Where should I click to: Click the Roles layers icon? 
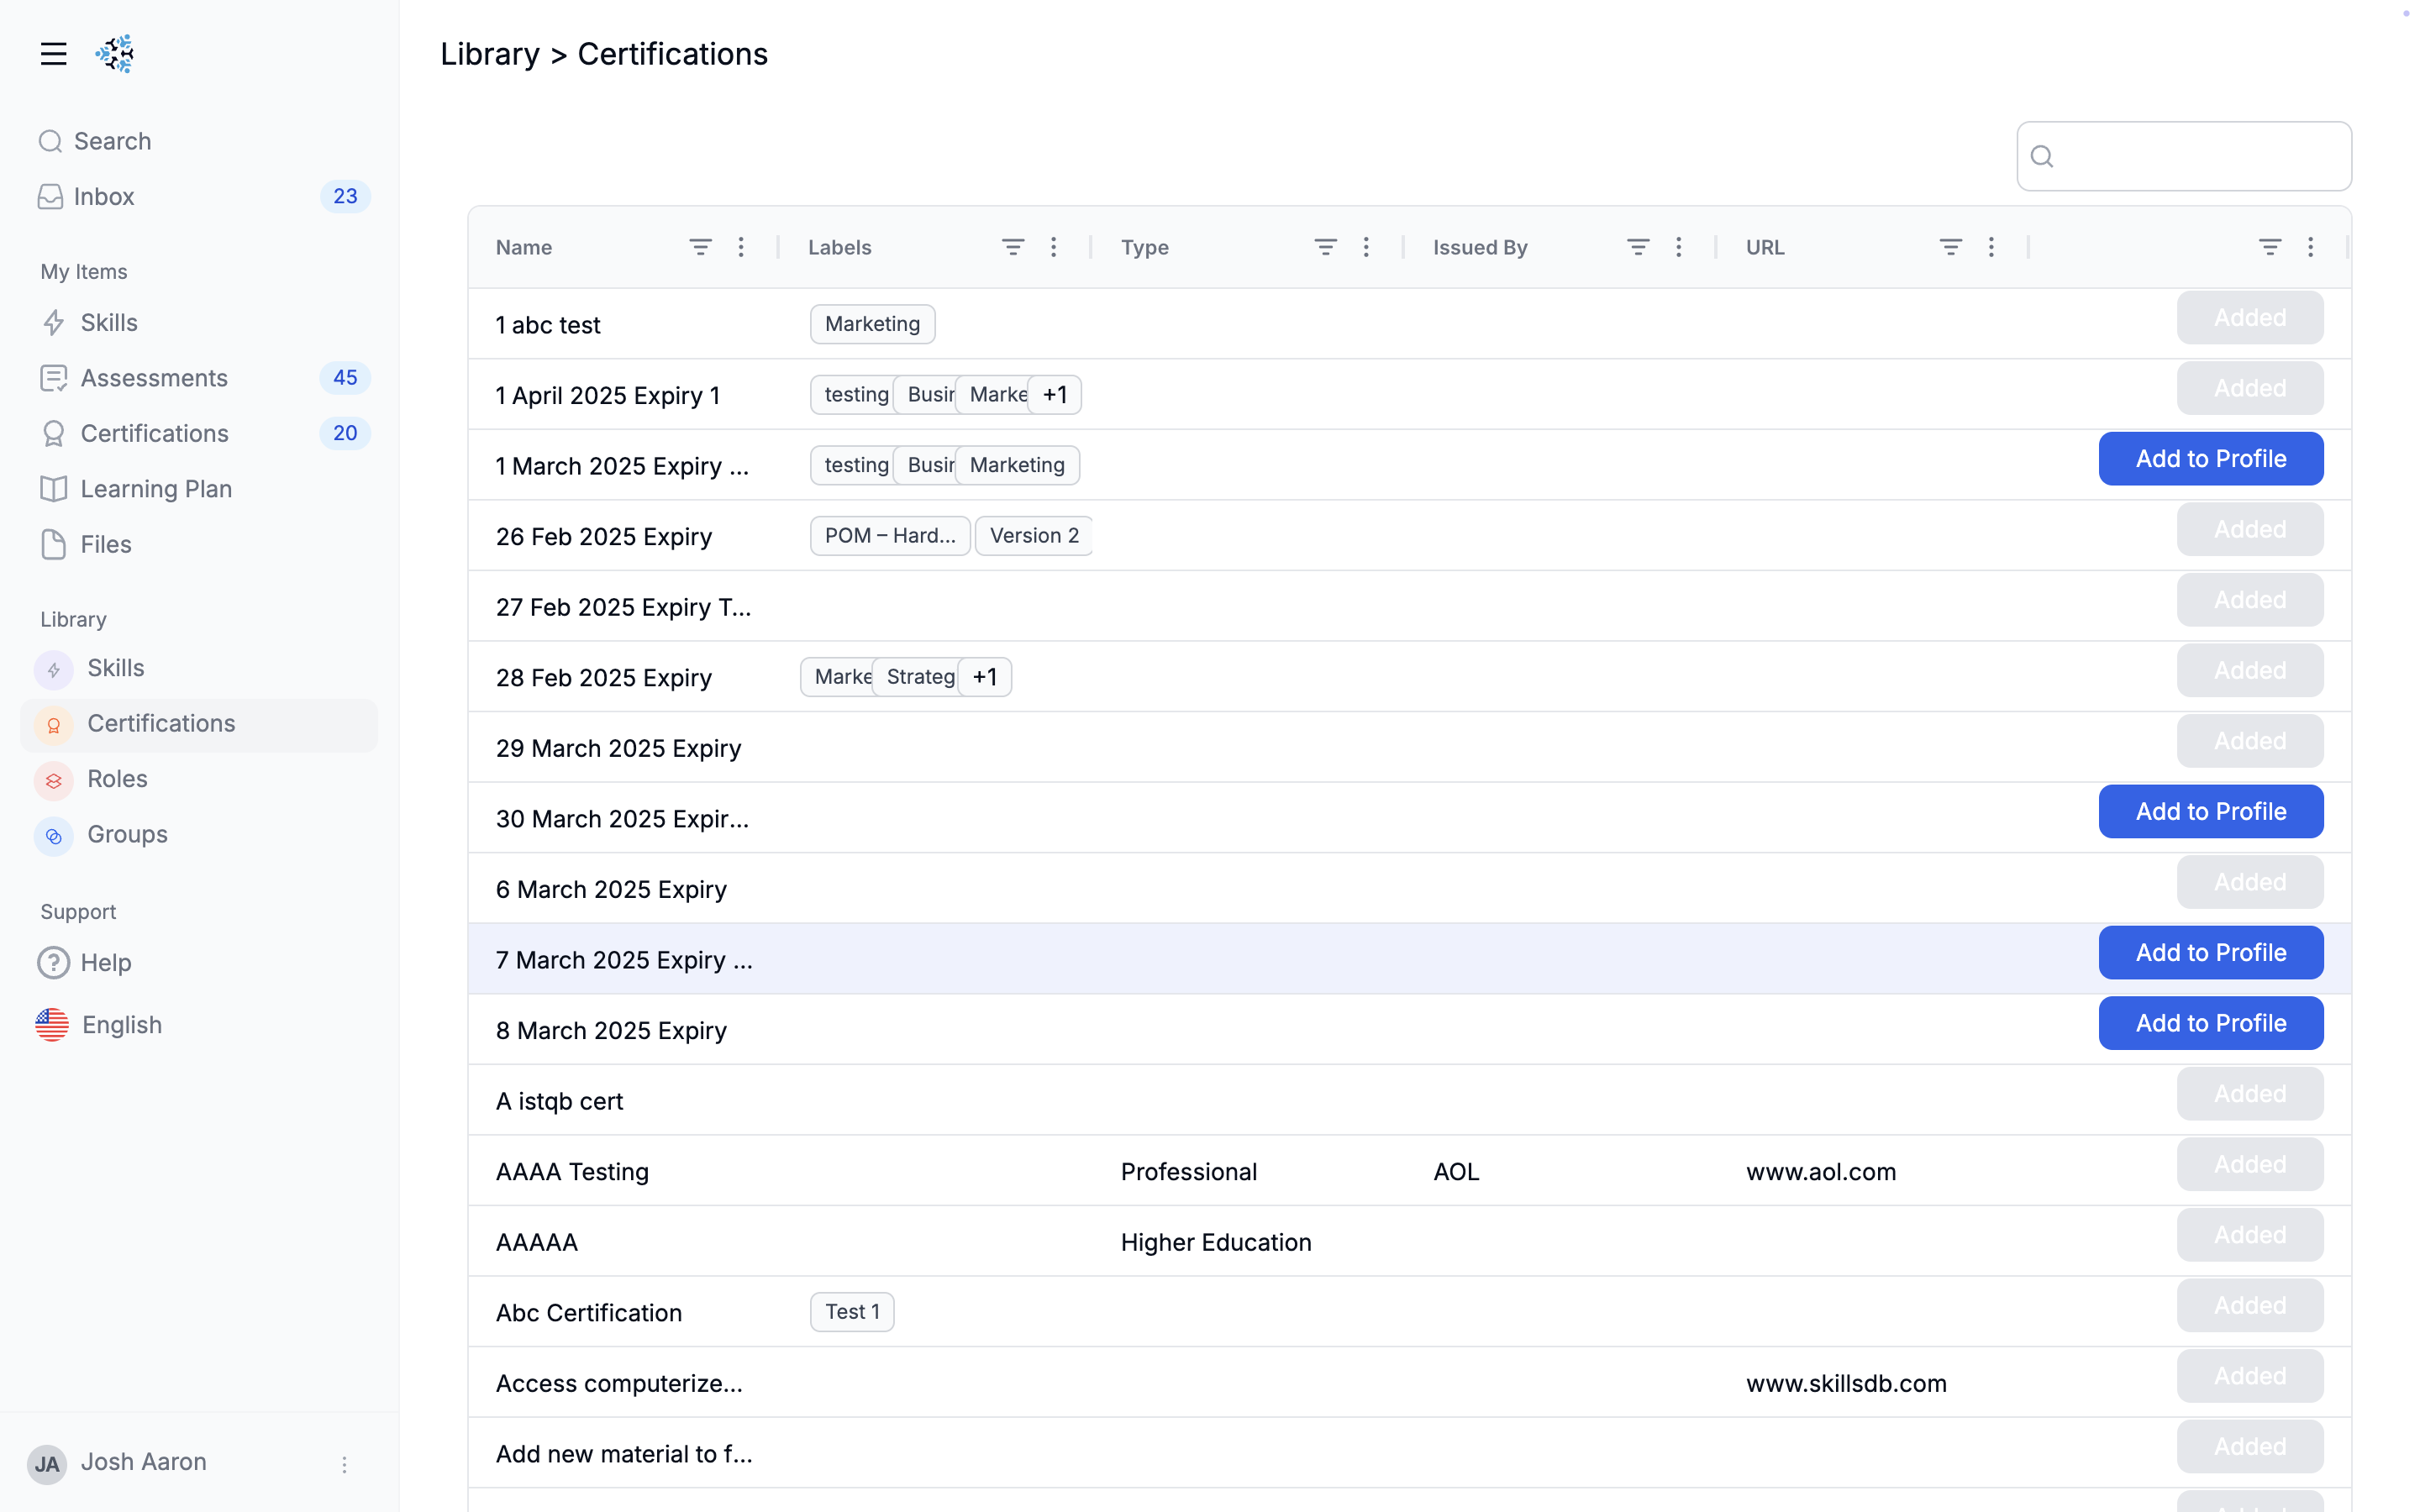(54, 780)
